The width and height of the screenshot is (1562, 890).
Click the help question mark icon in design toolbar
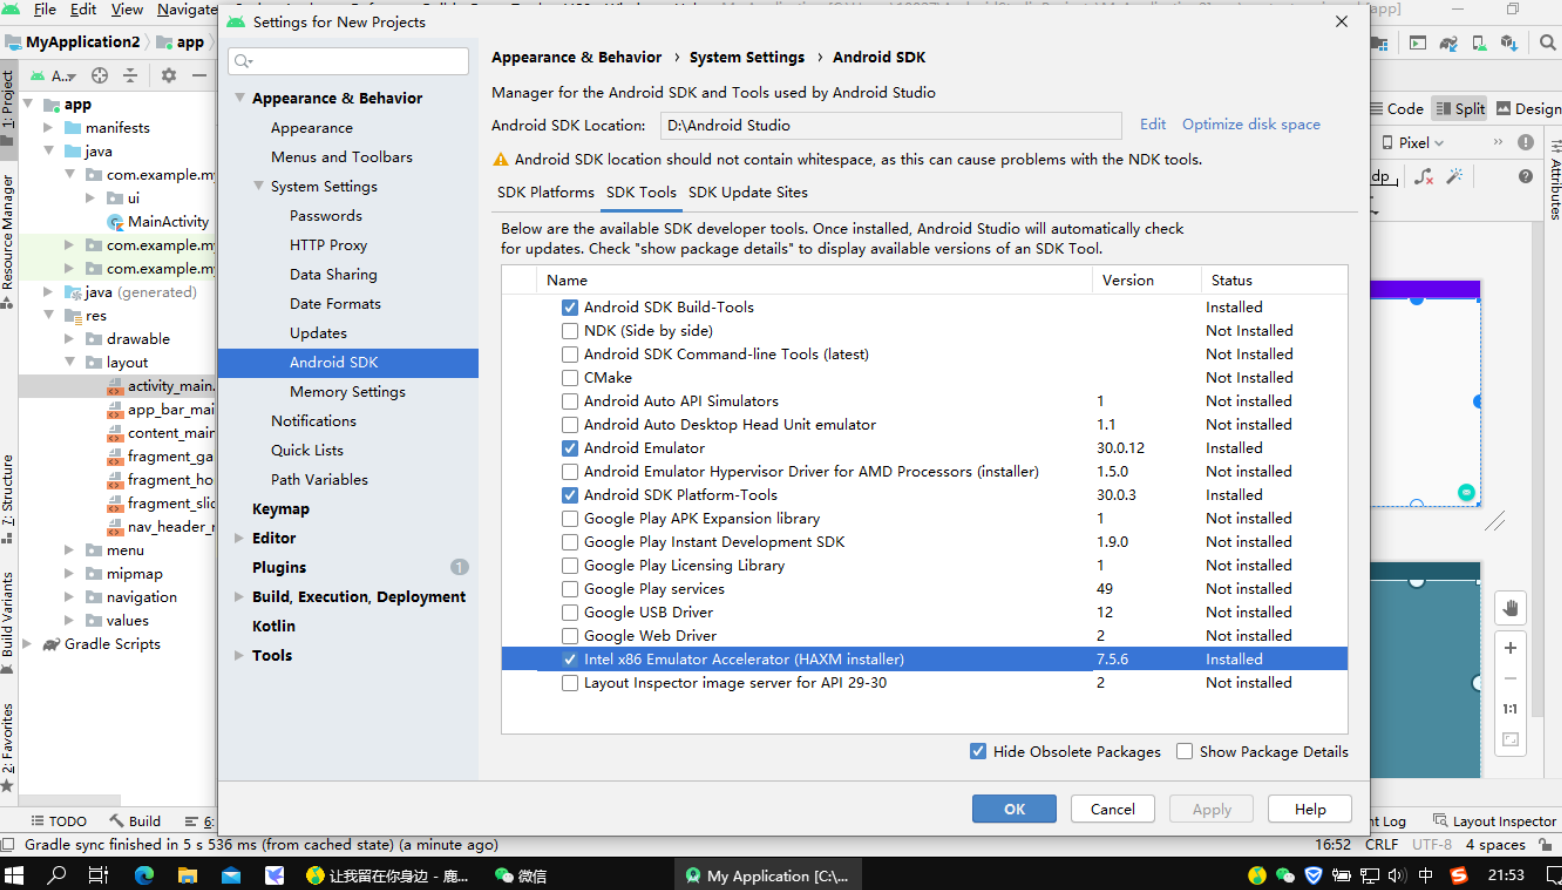coord(1525,176)
